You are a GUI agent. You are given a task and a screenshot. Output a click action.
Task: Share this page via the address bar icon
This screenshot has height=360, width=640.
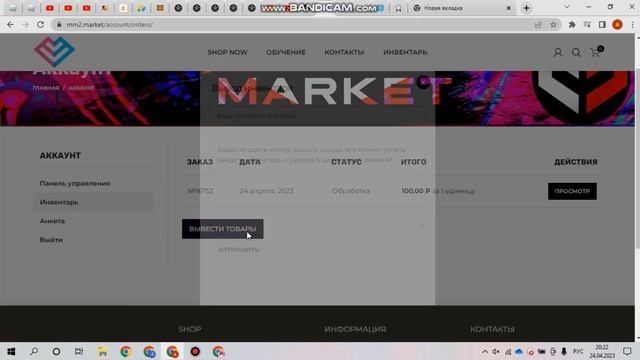point(538,24)
